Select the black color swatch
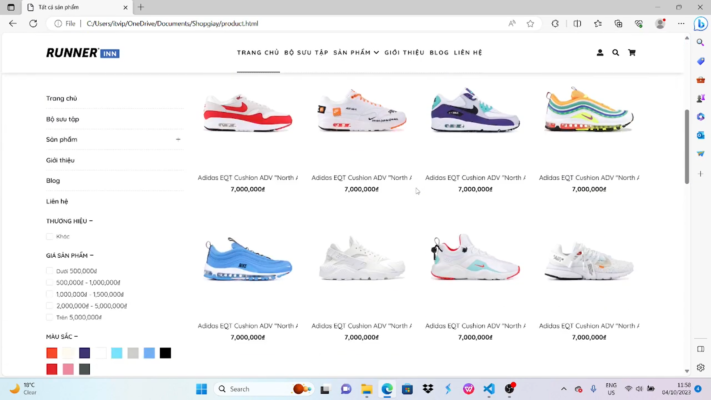 (x=166, y=353)
